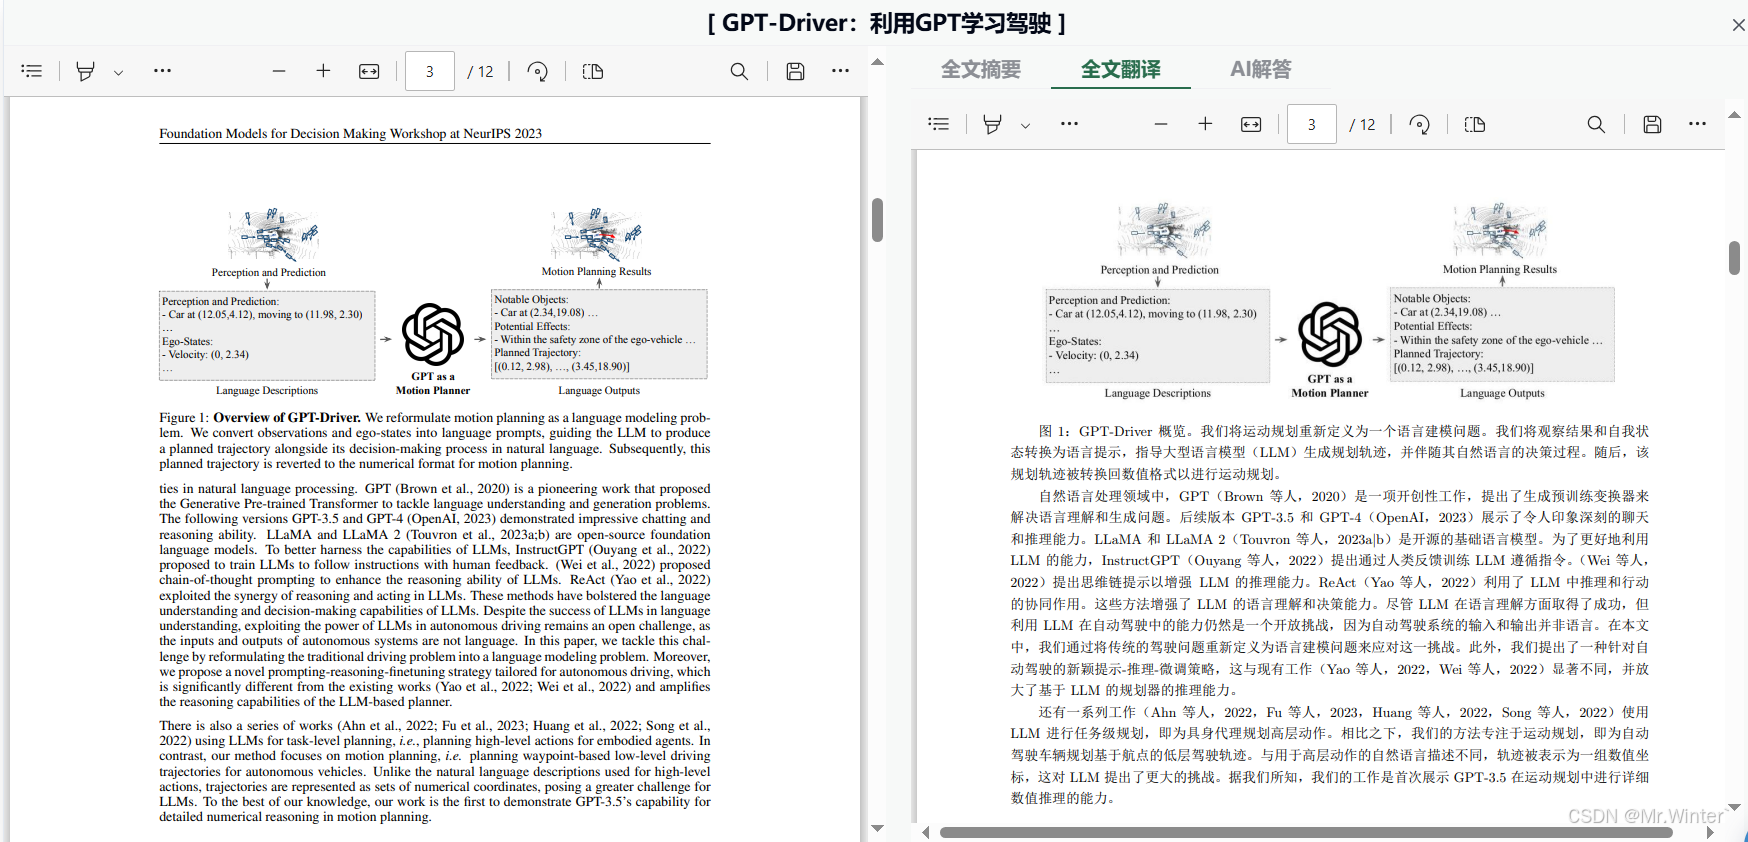Image resolution: width=1748 pixels, height=842 pixels.
Task: Zoom in the left PDF document
Action: (323, 71)
